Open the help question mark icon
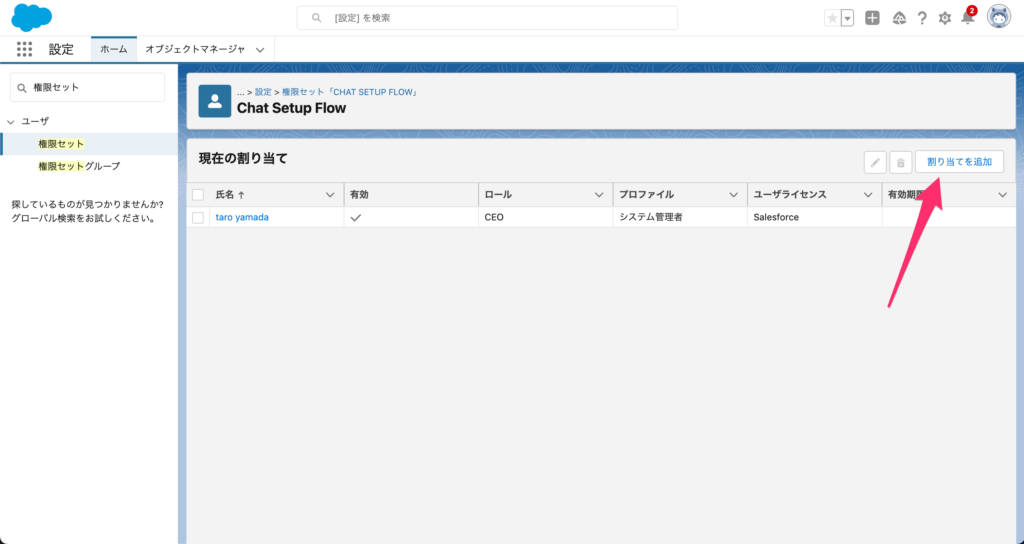Viewport: 1024px width, 544px height. [x=921, y=18]
